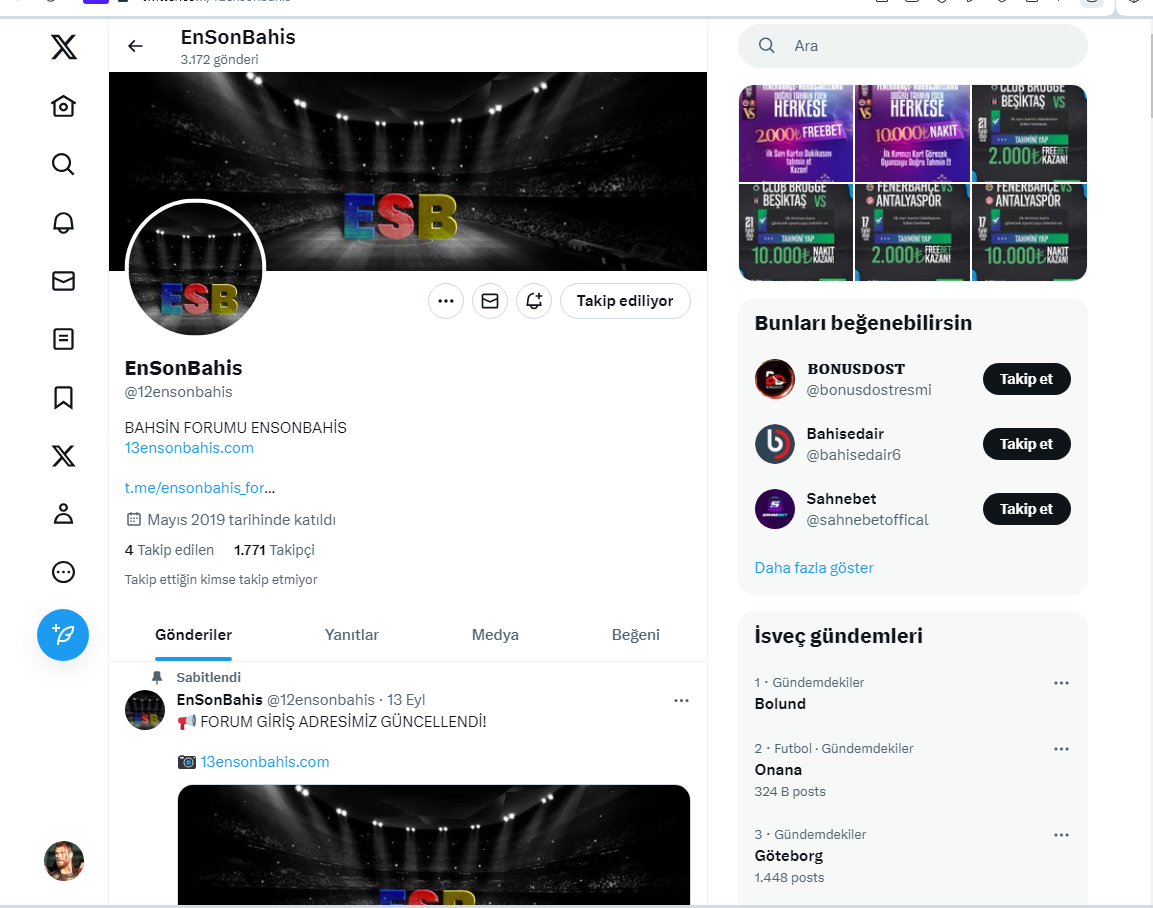
Task: Compose a new post with feather button
Action: [x=63, y=634]
